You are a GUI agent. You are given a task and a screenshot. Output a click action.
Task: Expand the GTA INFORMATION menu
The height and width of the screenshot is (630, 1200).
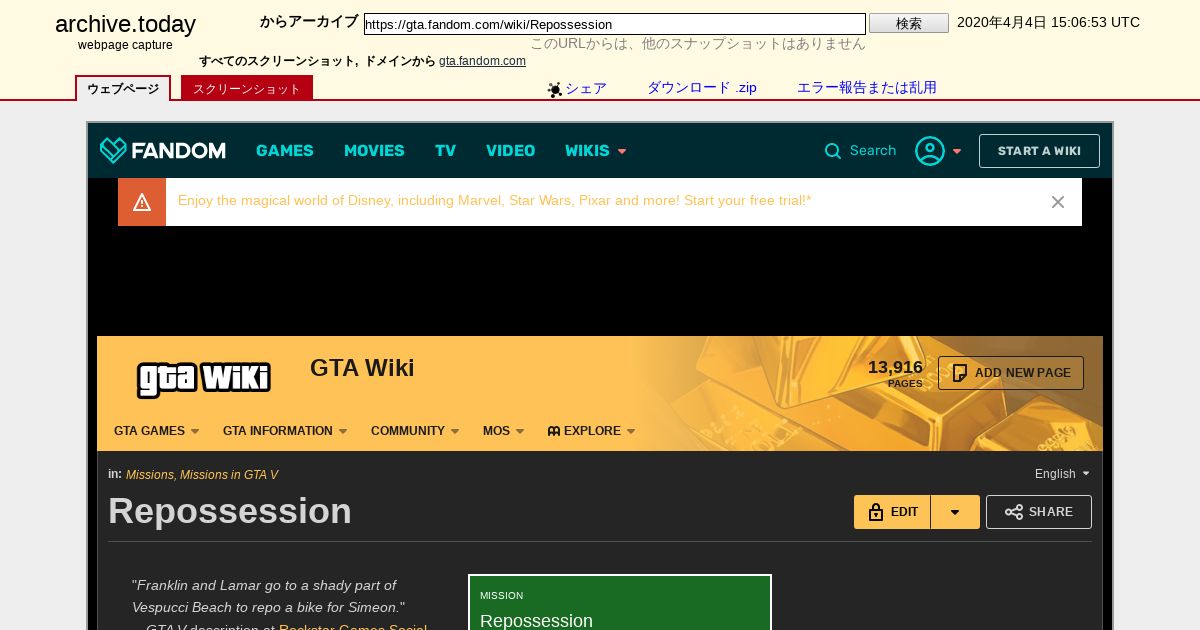[x=285, y=431]
